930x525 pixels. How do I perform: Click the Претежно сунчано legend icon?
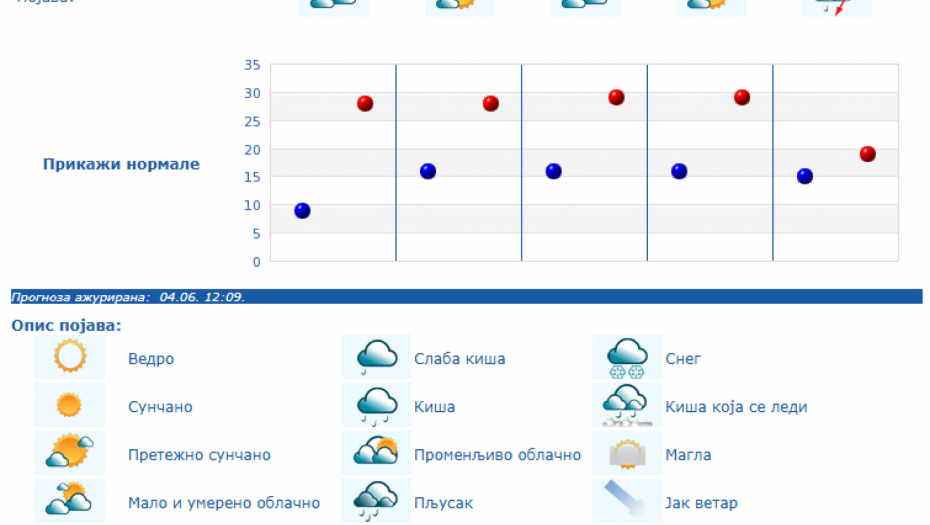pyautogui.click(x=70, y=453)
